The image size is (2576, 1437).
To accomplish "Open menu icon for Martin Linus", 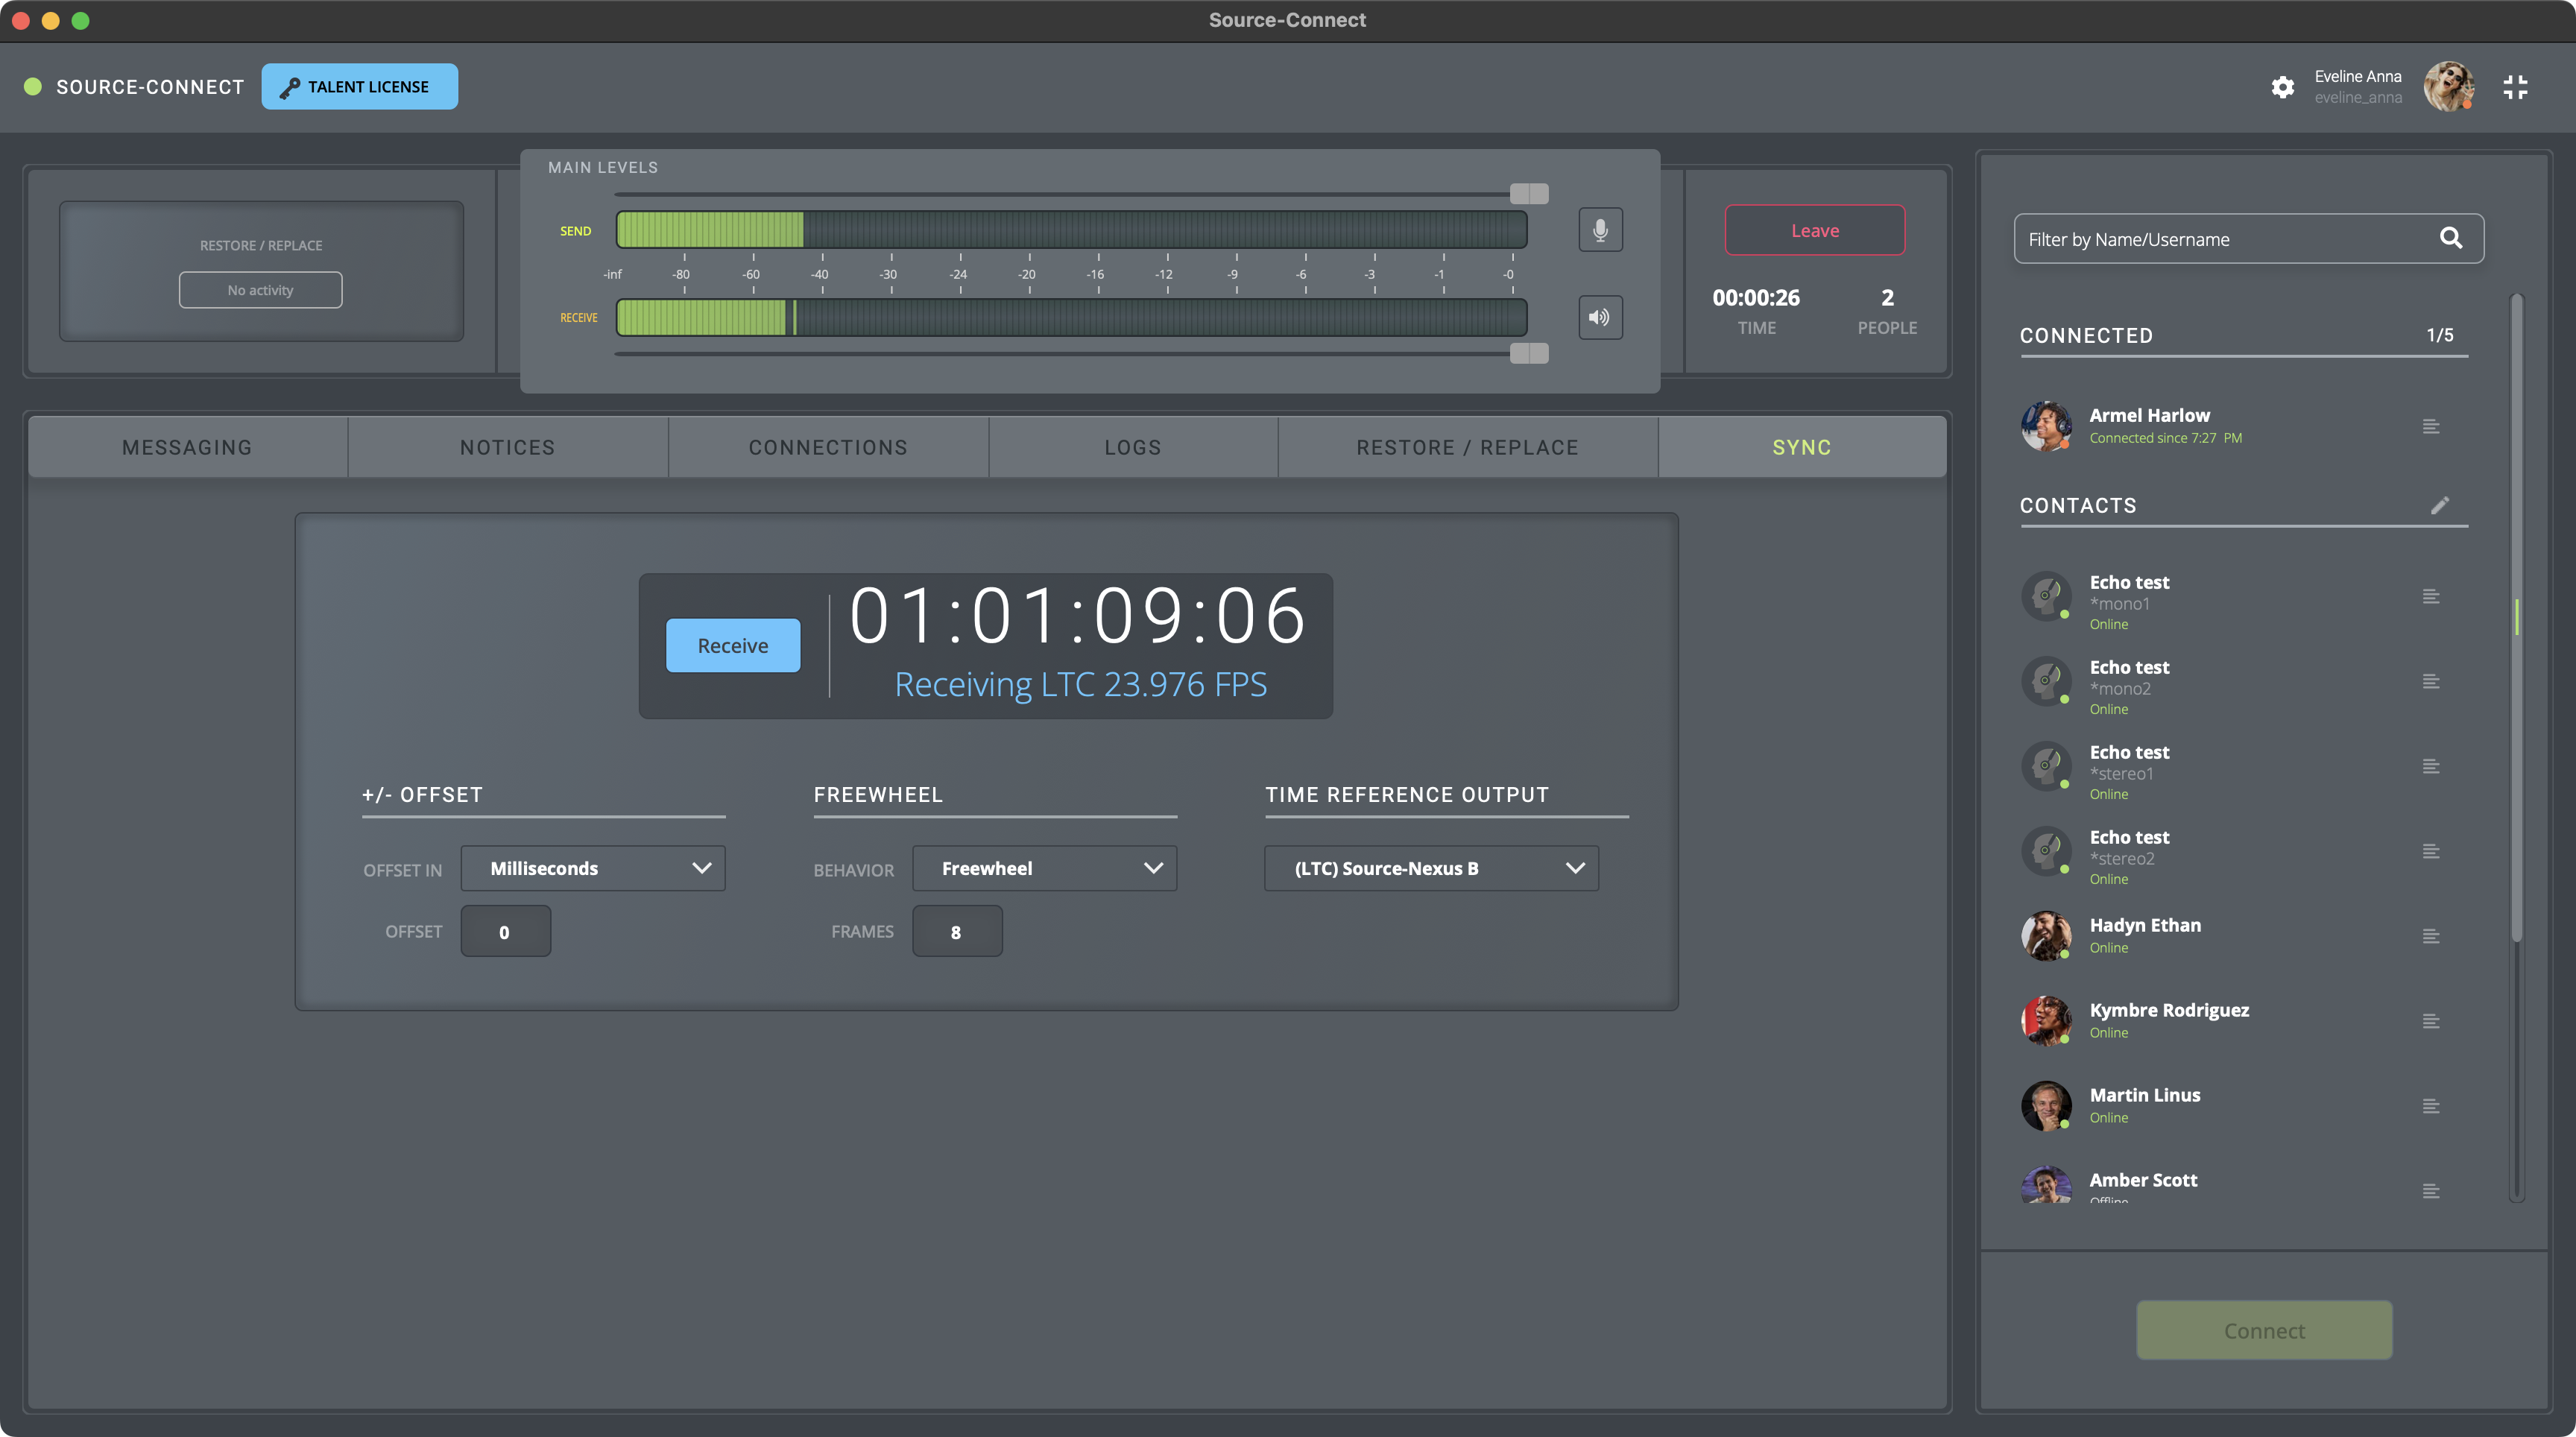I will (x=2431, y=1107).
